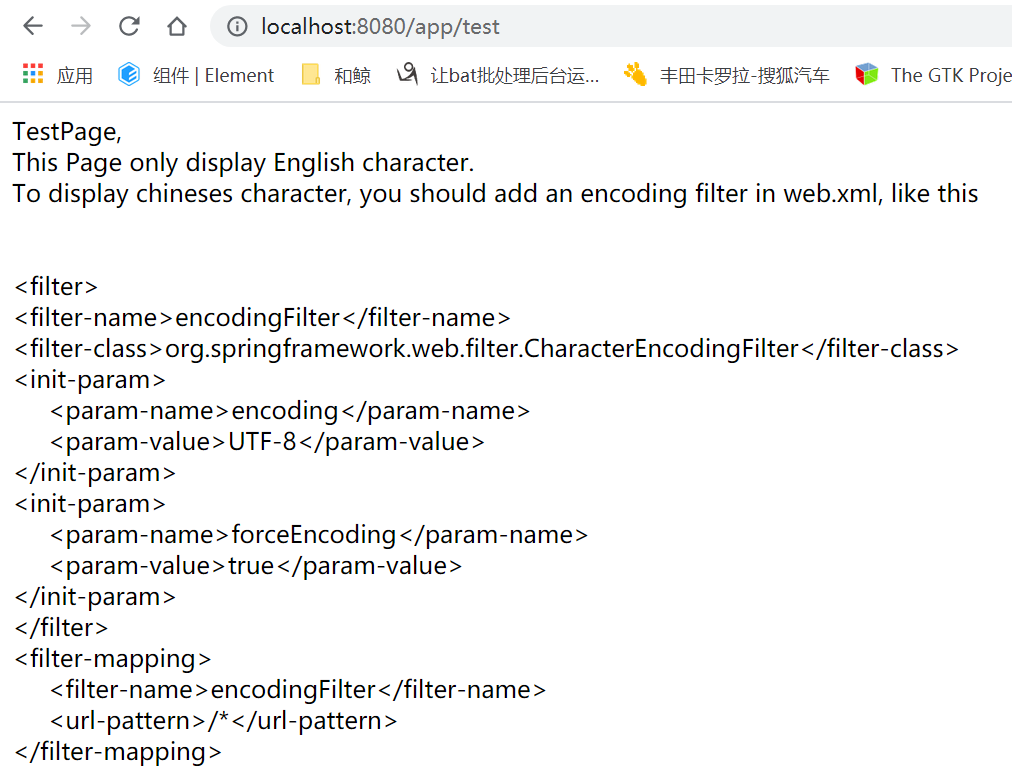Image resolution: width=1012 pixels, height=782 pixels.
Task: Click the opening filter-mapping tag line
Action: click(113, 658)
